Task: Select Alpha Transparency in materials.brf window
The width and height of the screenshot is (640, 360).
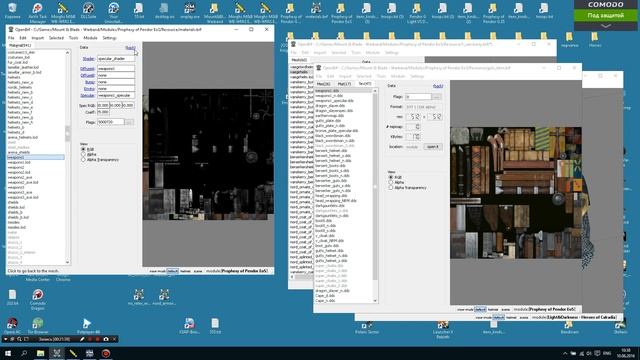Action: click(x=83, y=160)
